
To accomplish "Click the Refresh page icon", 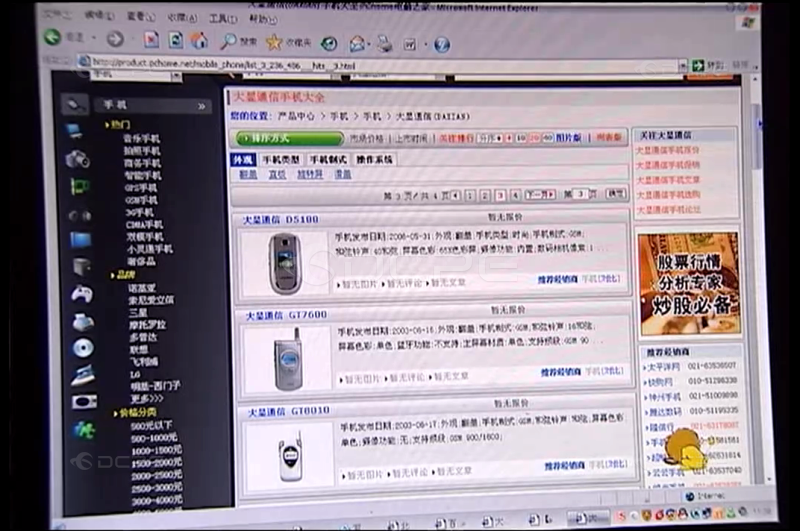I will point(175,40).
